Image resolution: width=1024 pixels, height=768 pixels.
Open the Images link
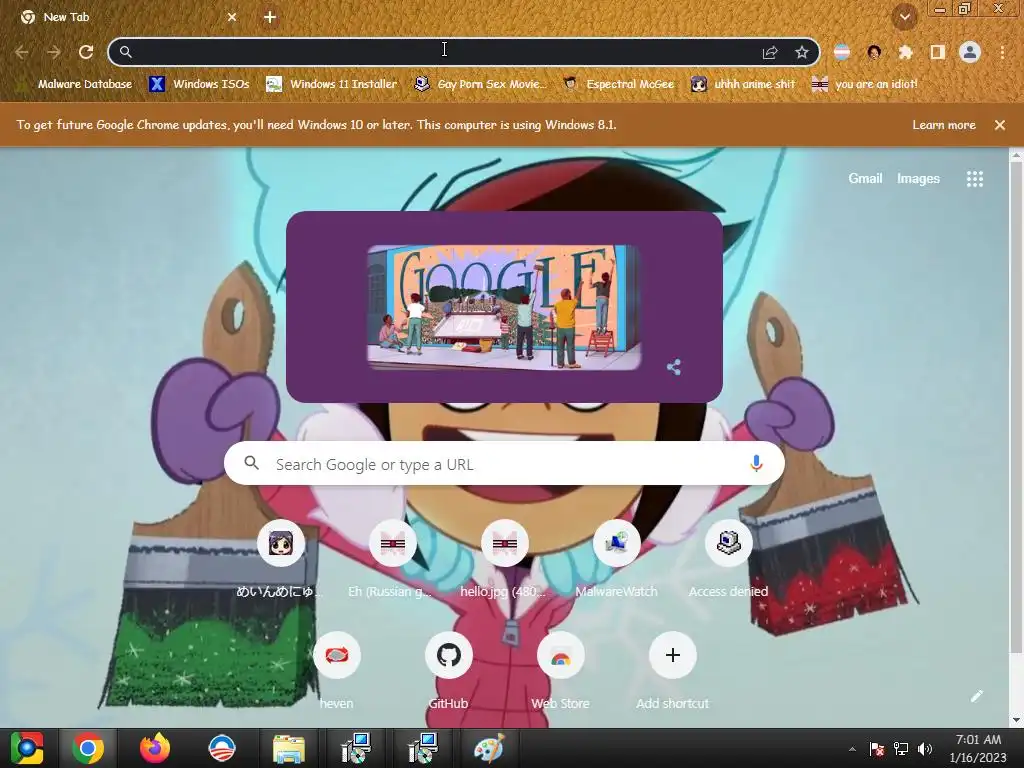(x=918, y=178)
